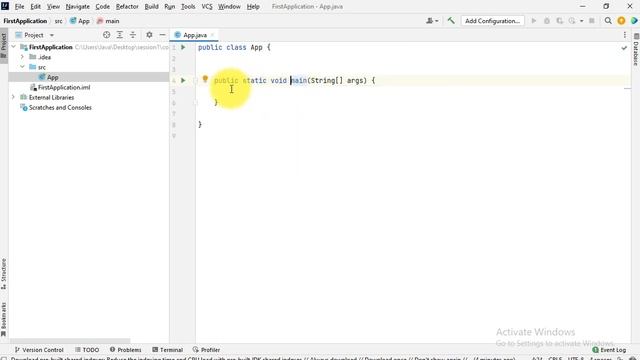This screenshot has height=360, width=640.
Task: Click the main breadcrumb in navigation bar
Action: [x=108, y=21]
